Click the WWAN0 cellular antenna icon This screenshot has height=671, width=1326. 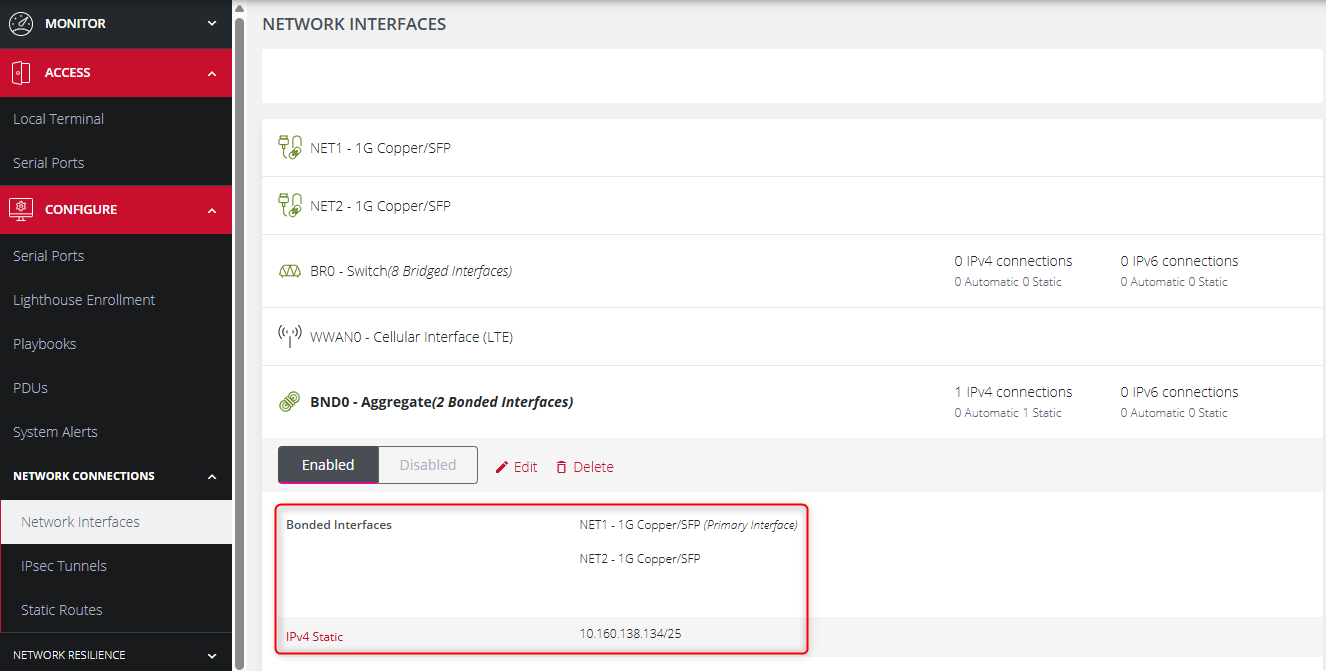[289, 336]
